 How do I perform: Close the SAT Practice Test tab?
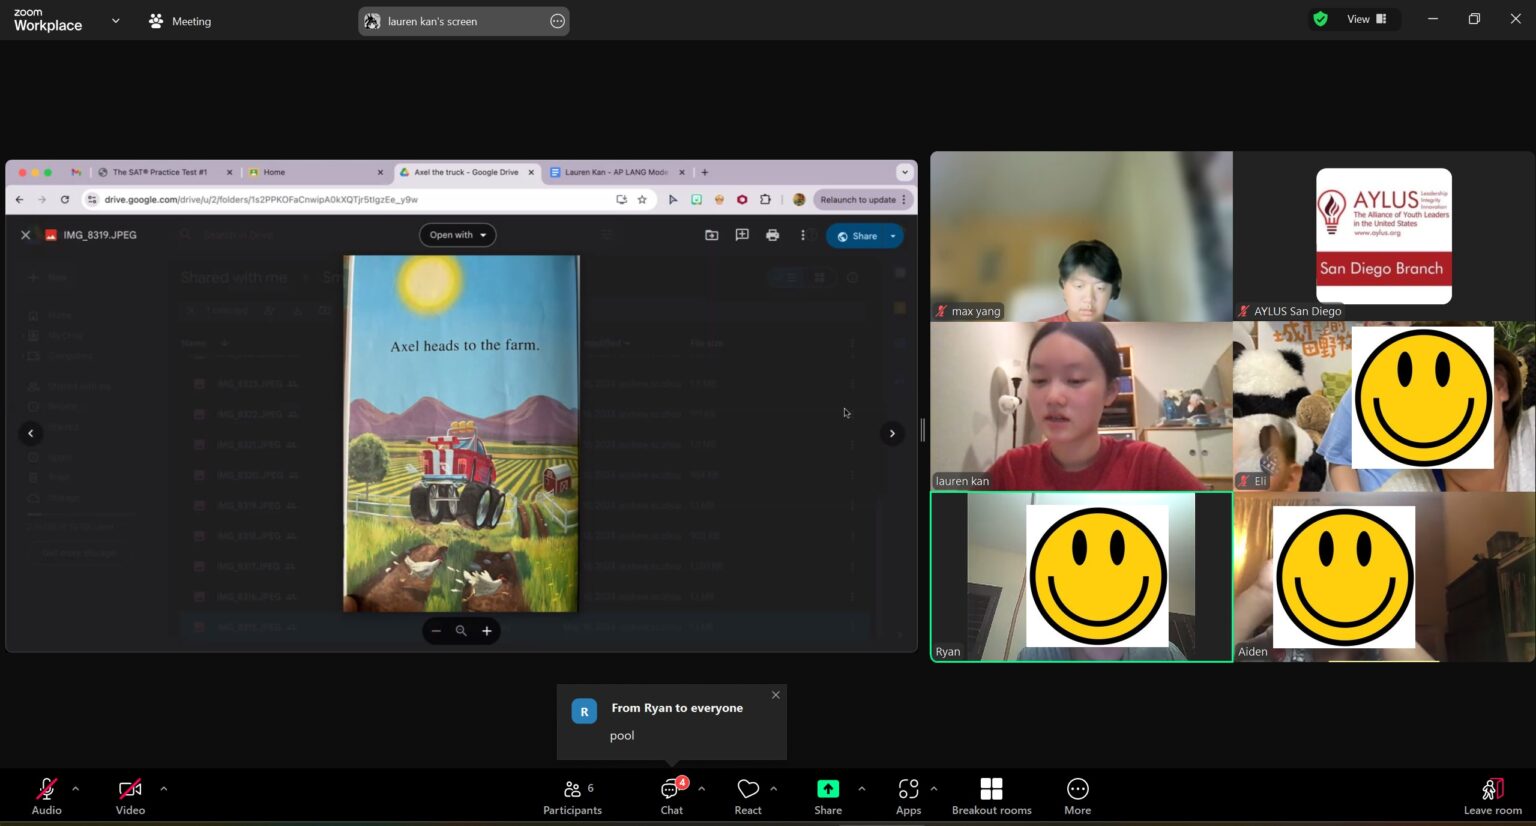(x=229, y=172)
